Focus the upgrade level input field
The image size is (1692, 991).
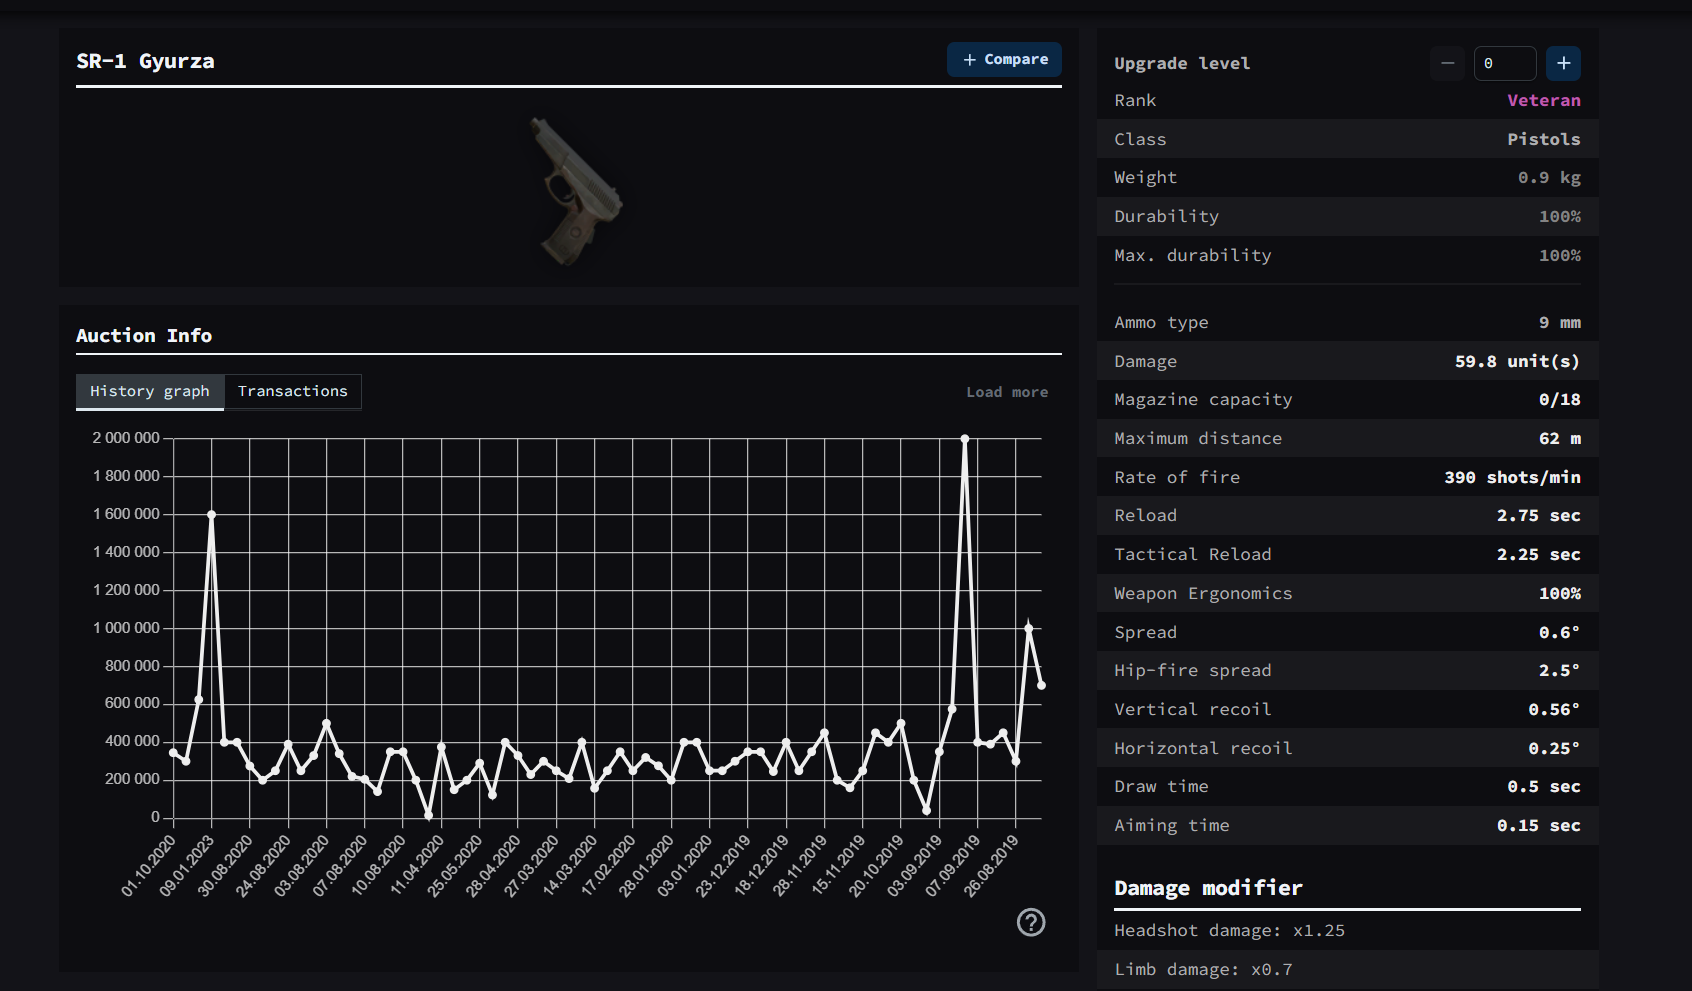[1505, 63]
